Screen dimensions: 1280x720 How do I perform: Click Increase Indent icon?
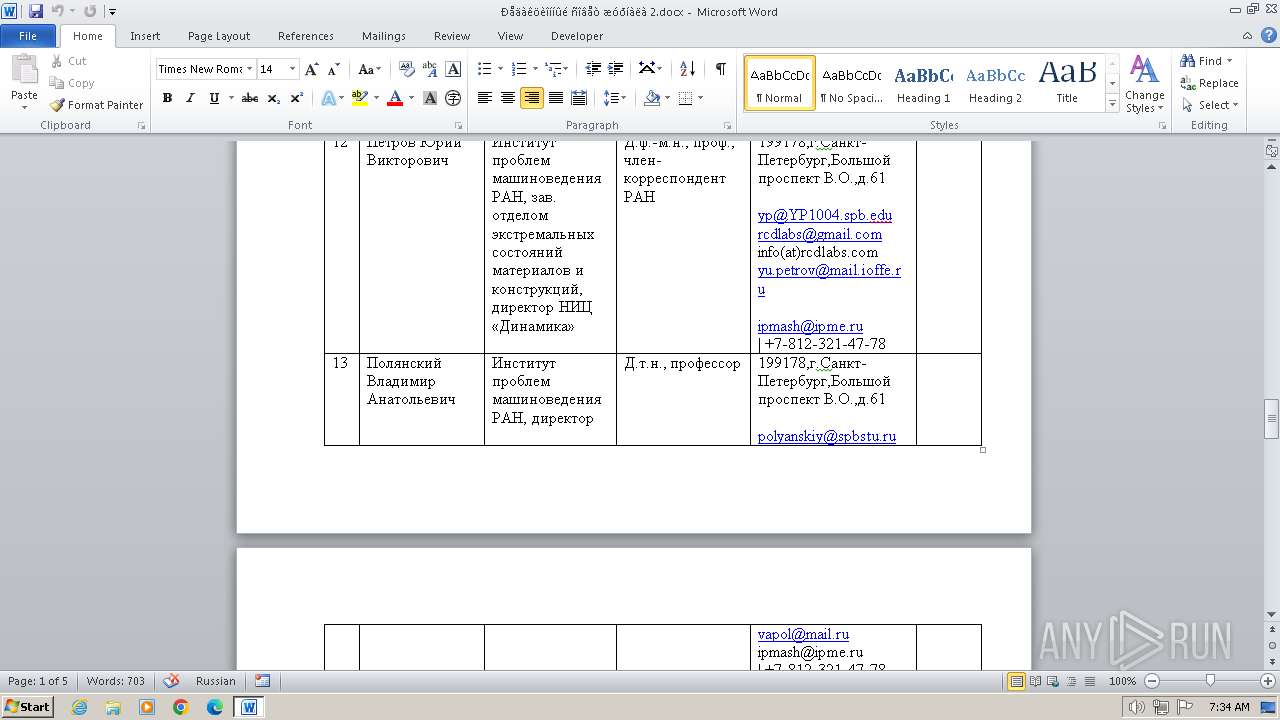[616, 69]
